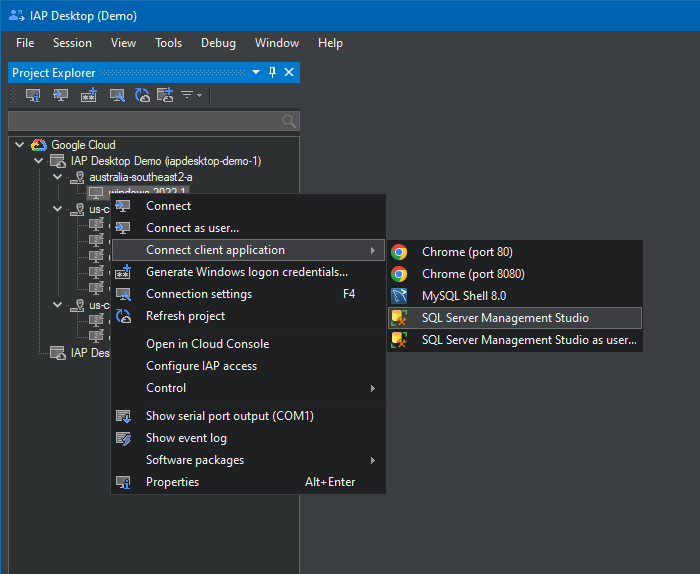
Task: Click the Chrome icon beside port 8080
Action: 399,274
